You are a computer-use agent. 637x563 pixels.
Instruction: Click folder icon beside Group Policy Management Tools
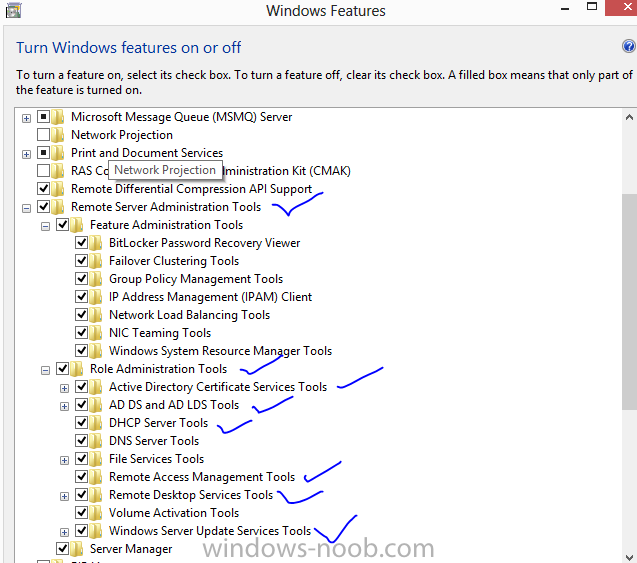[x=95, y=279]
